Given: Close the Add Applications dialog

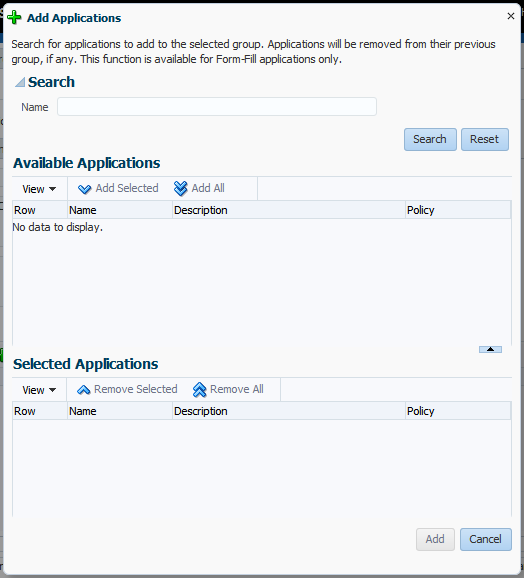Looking at the screenshot, I should [511, 16].
